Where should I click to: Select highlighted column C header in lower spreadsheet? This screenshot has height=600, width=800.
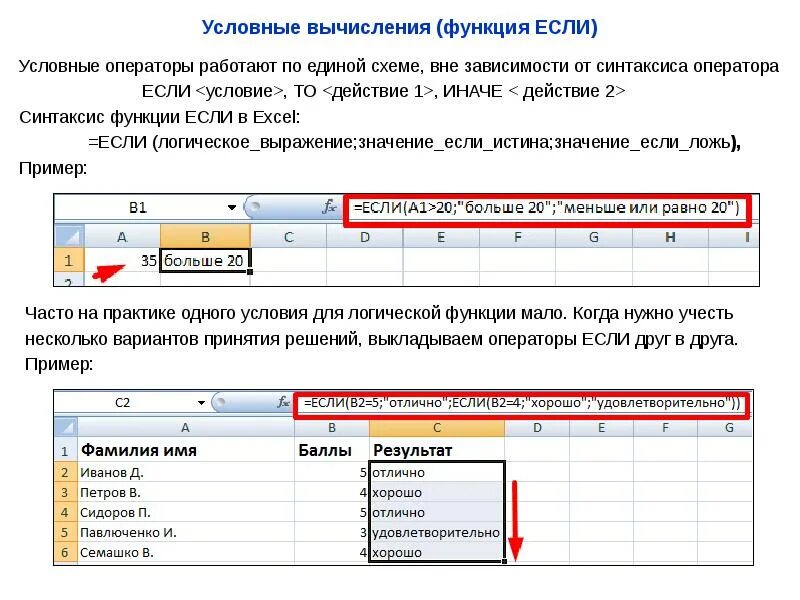(x=437, y=428)
